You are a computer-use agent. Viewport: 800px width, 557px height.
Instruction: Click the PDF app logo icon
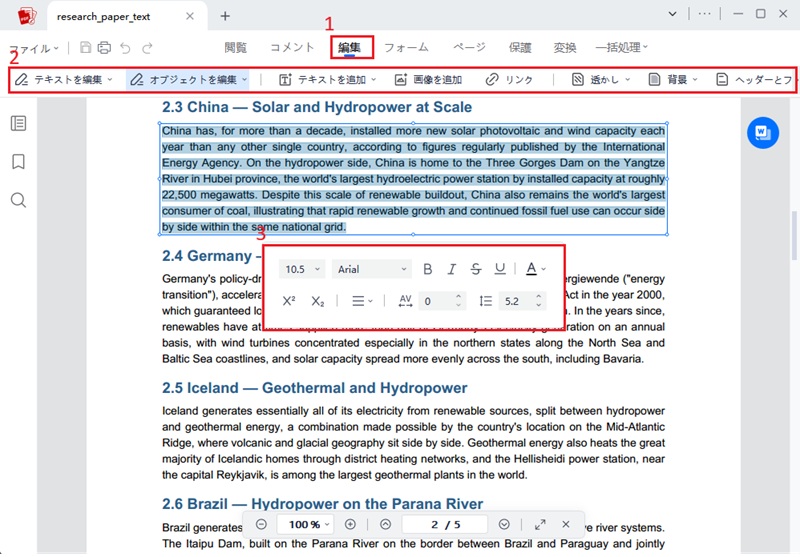pyautogui.click(x=27, y=16)
